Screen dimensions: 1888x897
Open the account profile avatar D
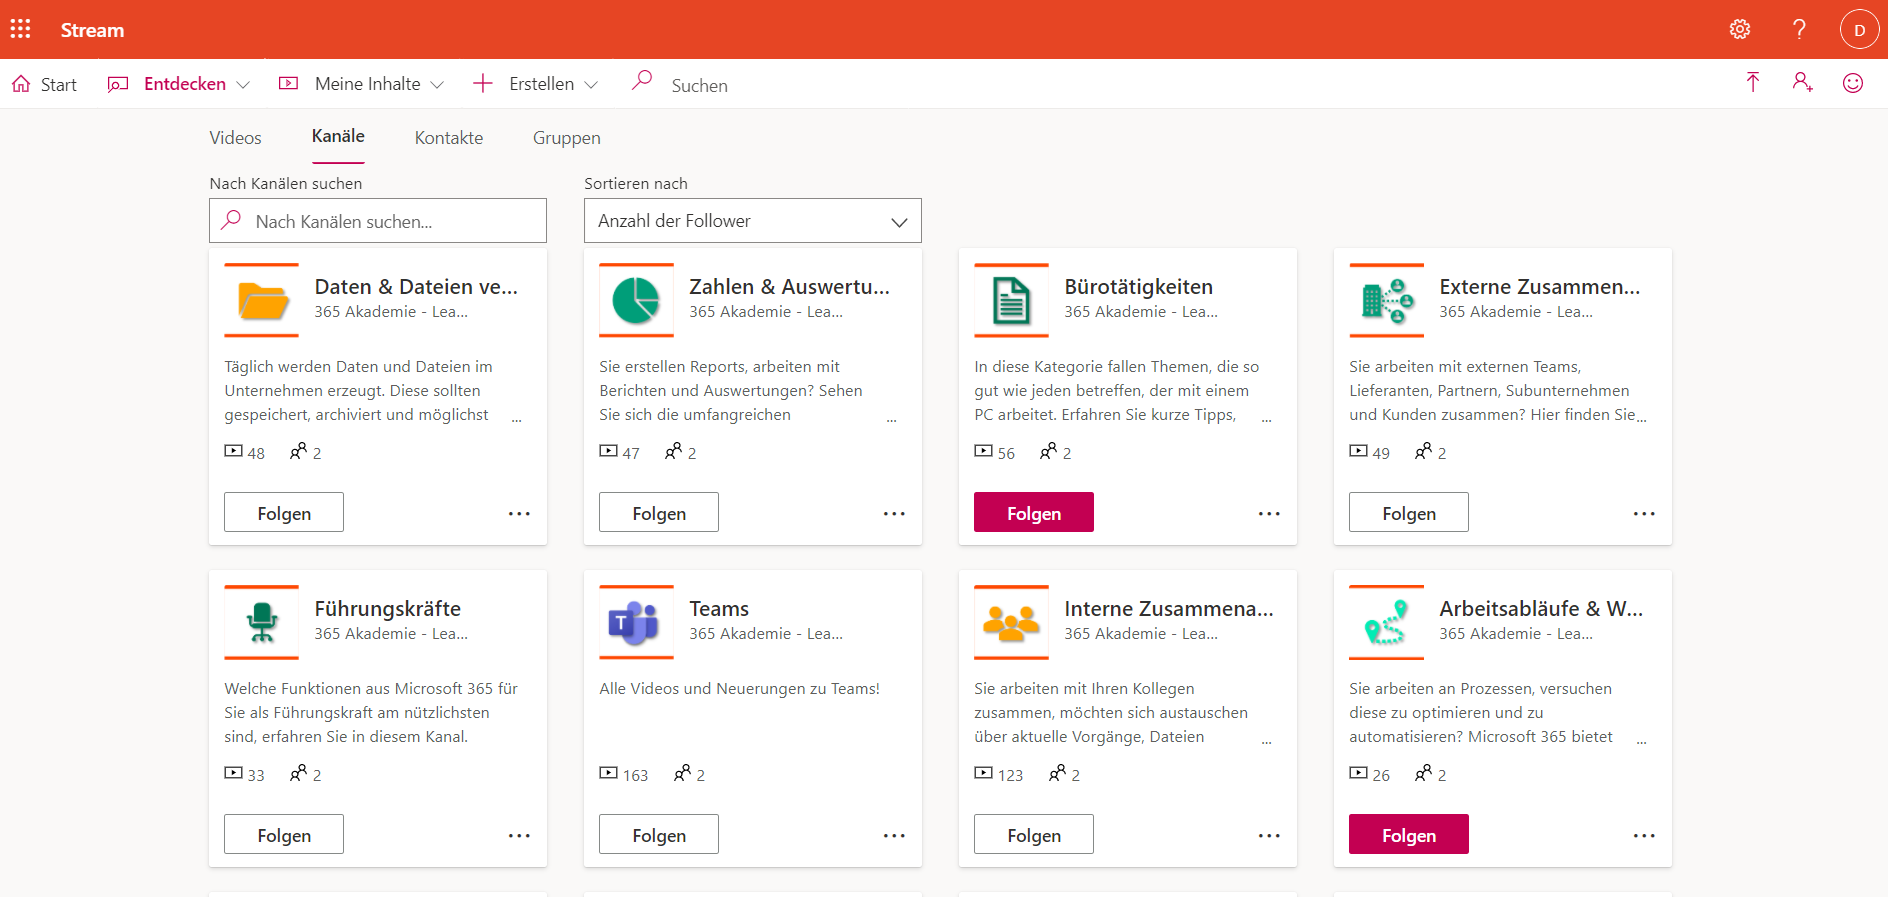(x=1859, y=29)
